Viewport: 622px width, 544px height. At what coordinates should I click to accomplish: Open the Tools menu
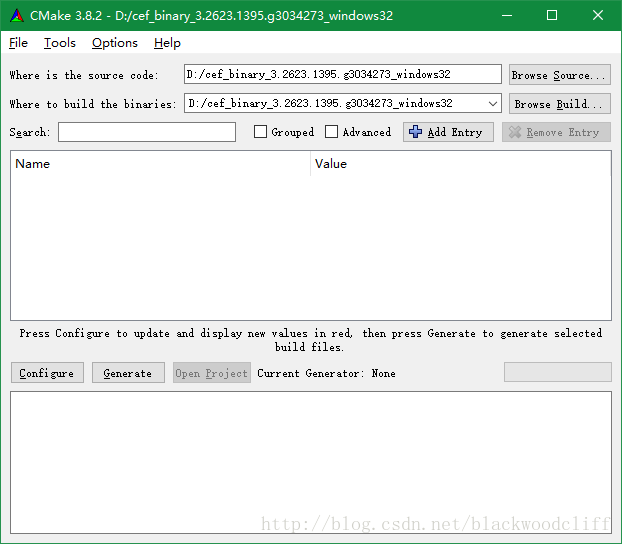pyautogui.click(x=60, y=43)
